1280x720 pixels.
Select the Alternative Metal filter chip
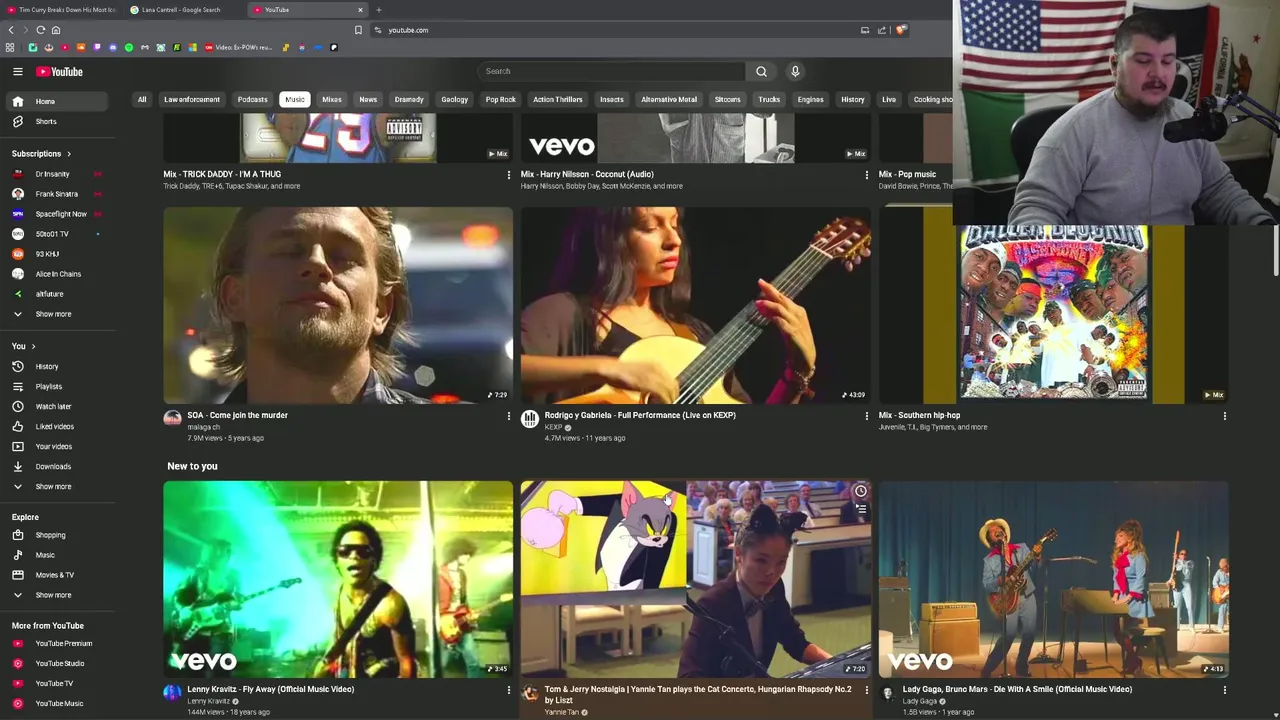pyautogui.click(x=669, y=100)
